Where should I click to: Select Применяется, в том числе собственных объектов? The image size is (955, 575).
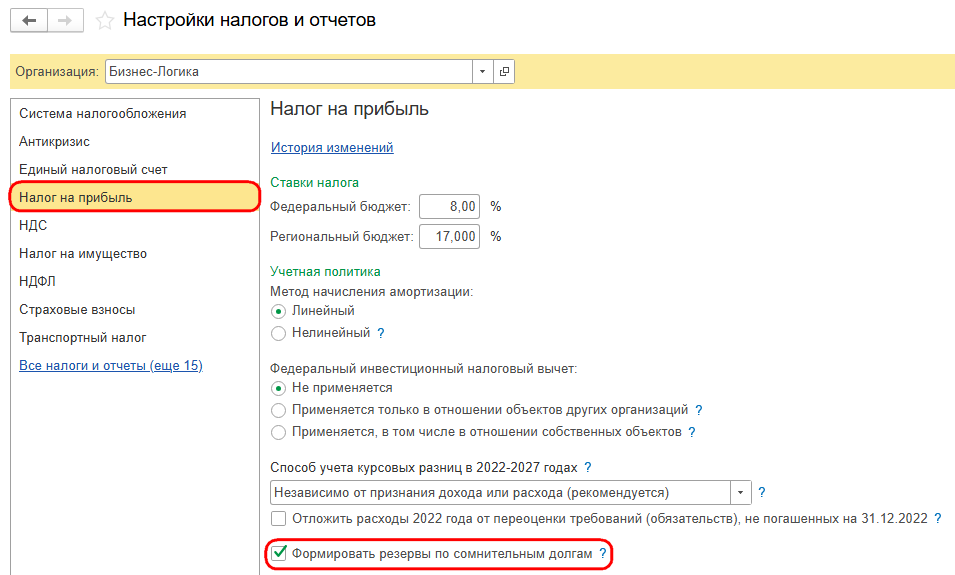(x=278, y=432)
